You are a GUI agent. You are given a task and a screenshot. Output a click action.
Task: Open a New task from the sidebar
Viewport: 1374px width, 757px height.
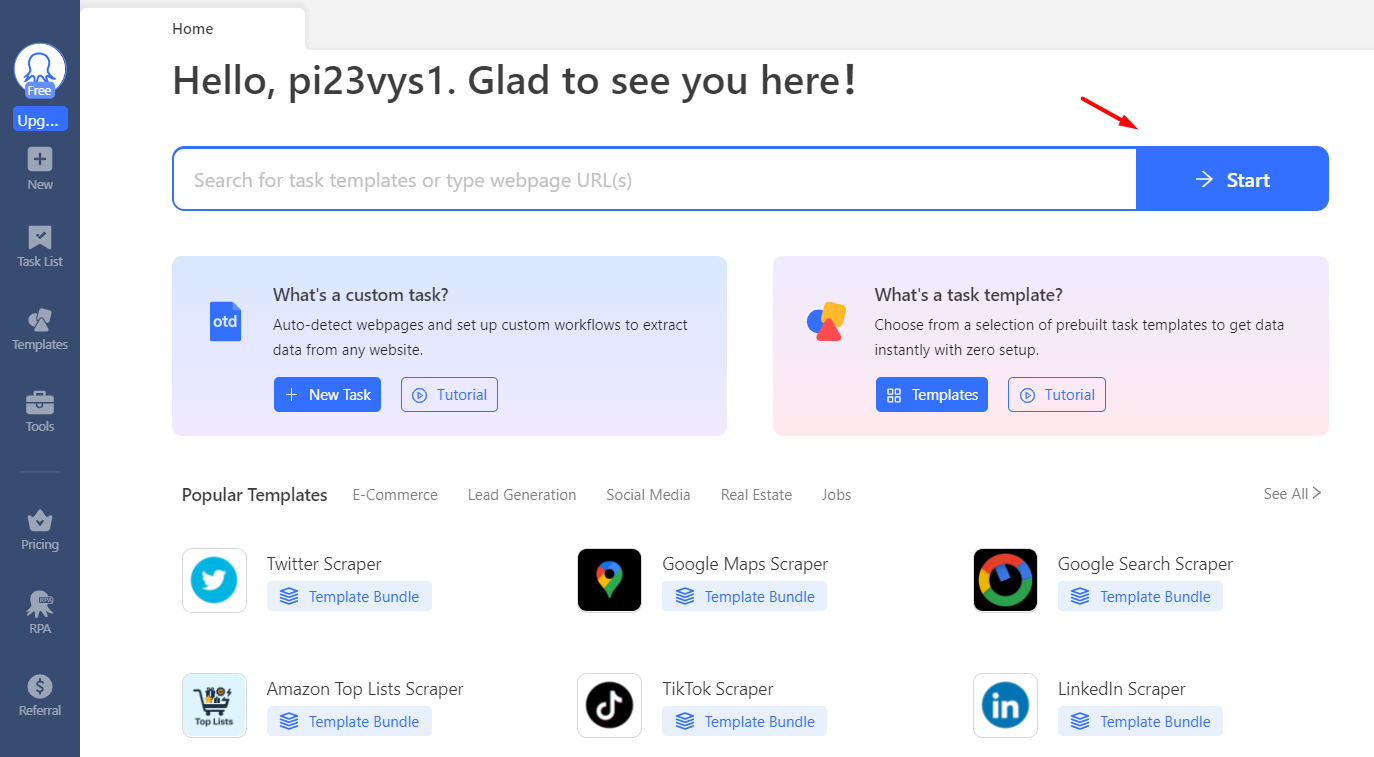point(39,167)
